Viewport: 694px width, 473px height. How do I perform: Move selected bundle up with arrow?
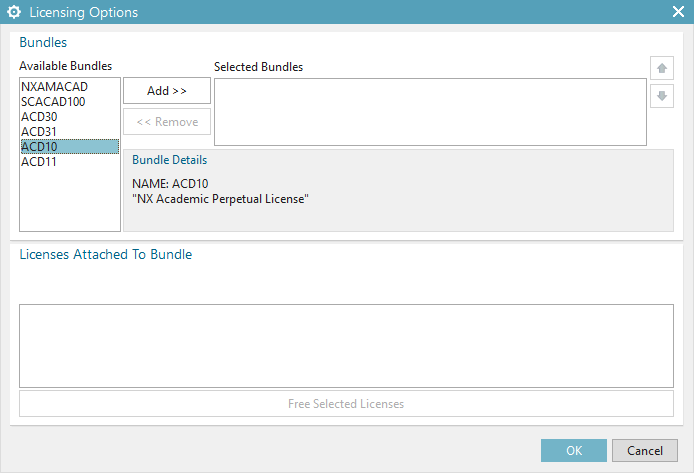(660, 69)
